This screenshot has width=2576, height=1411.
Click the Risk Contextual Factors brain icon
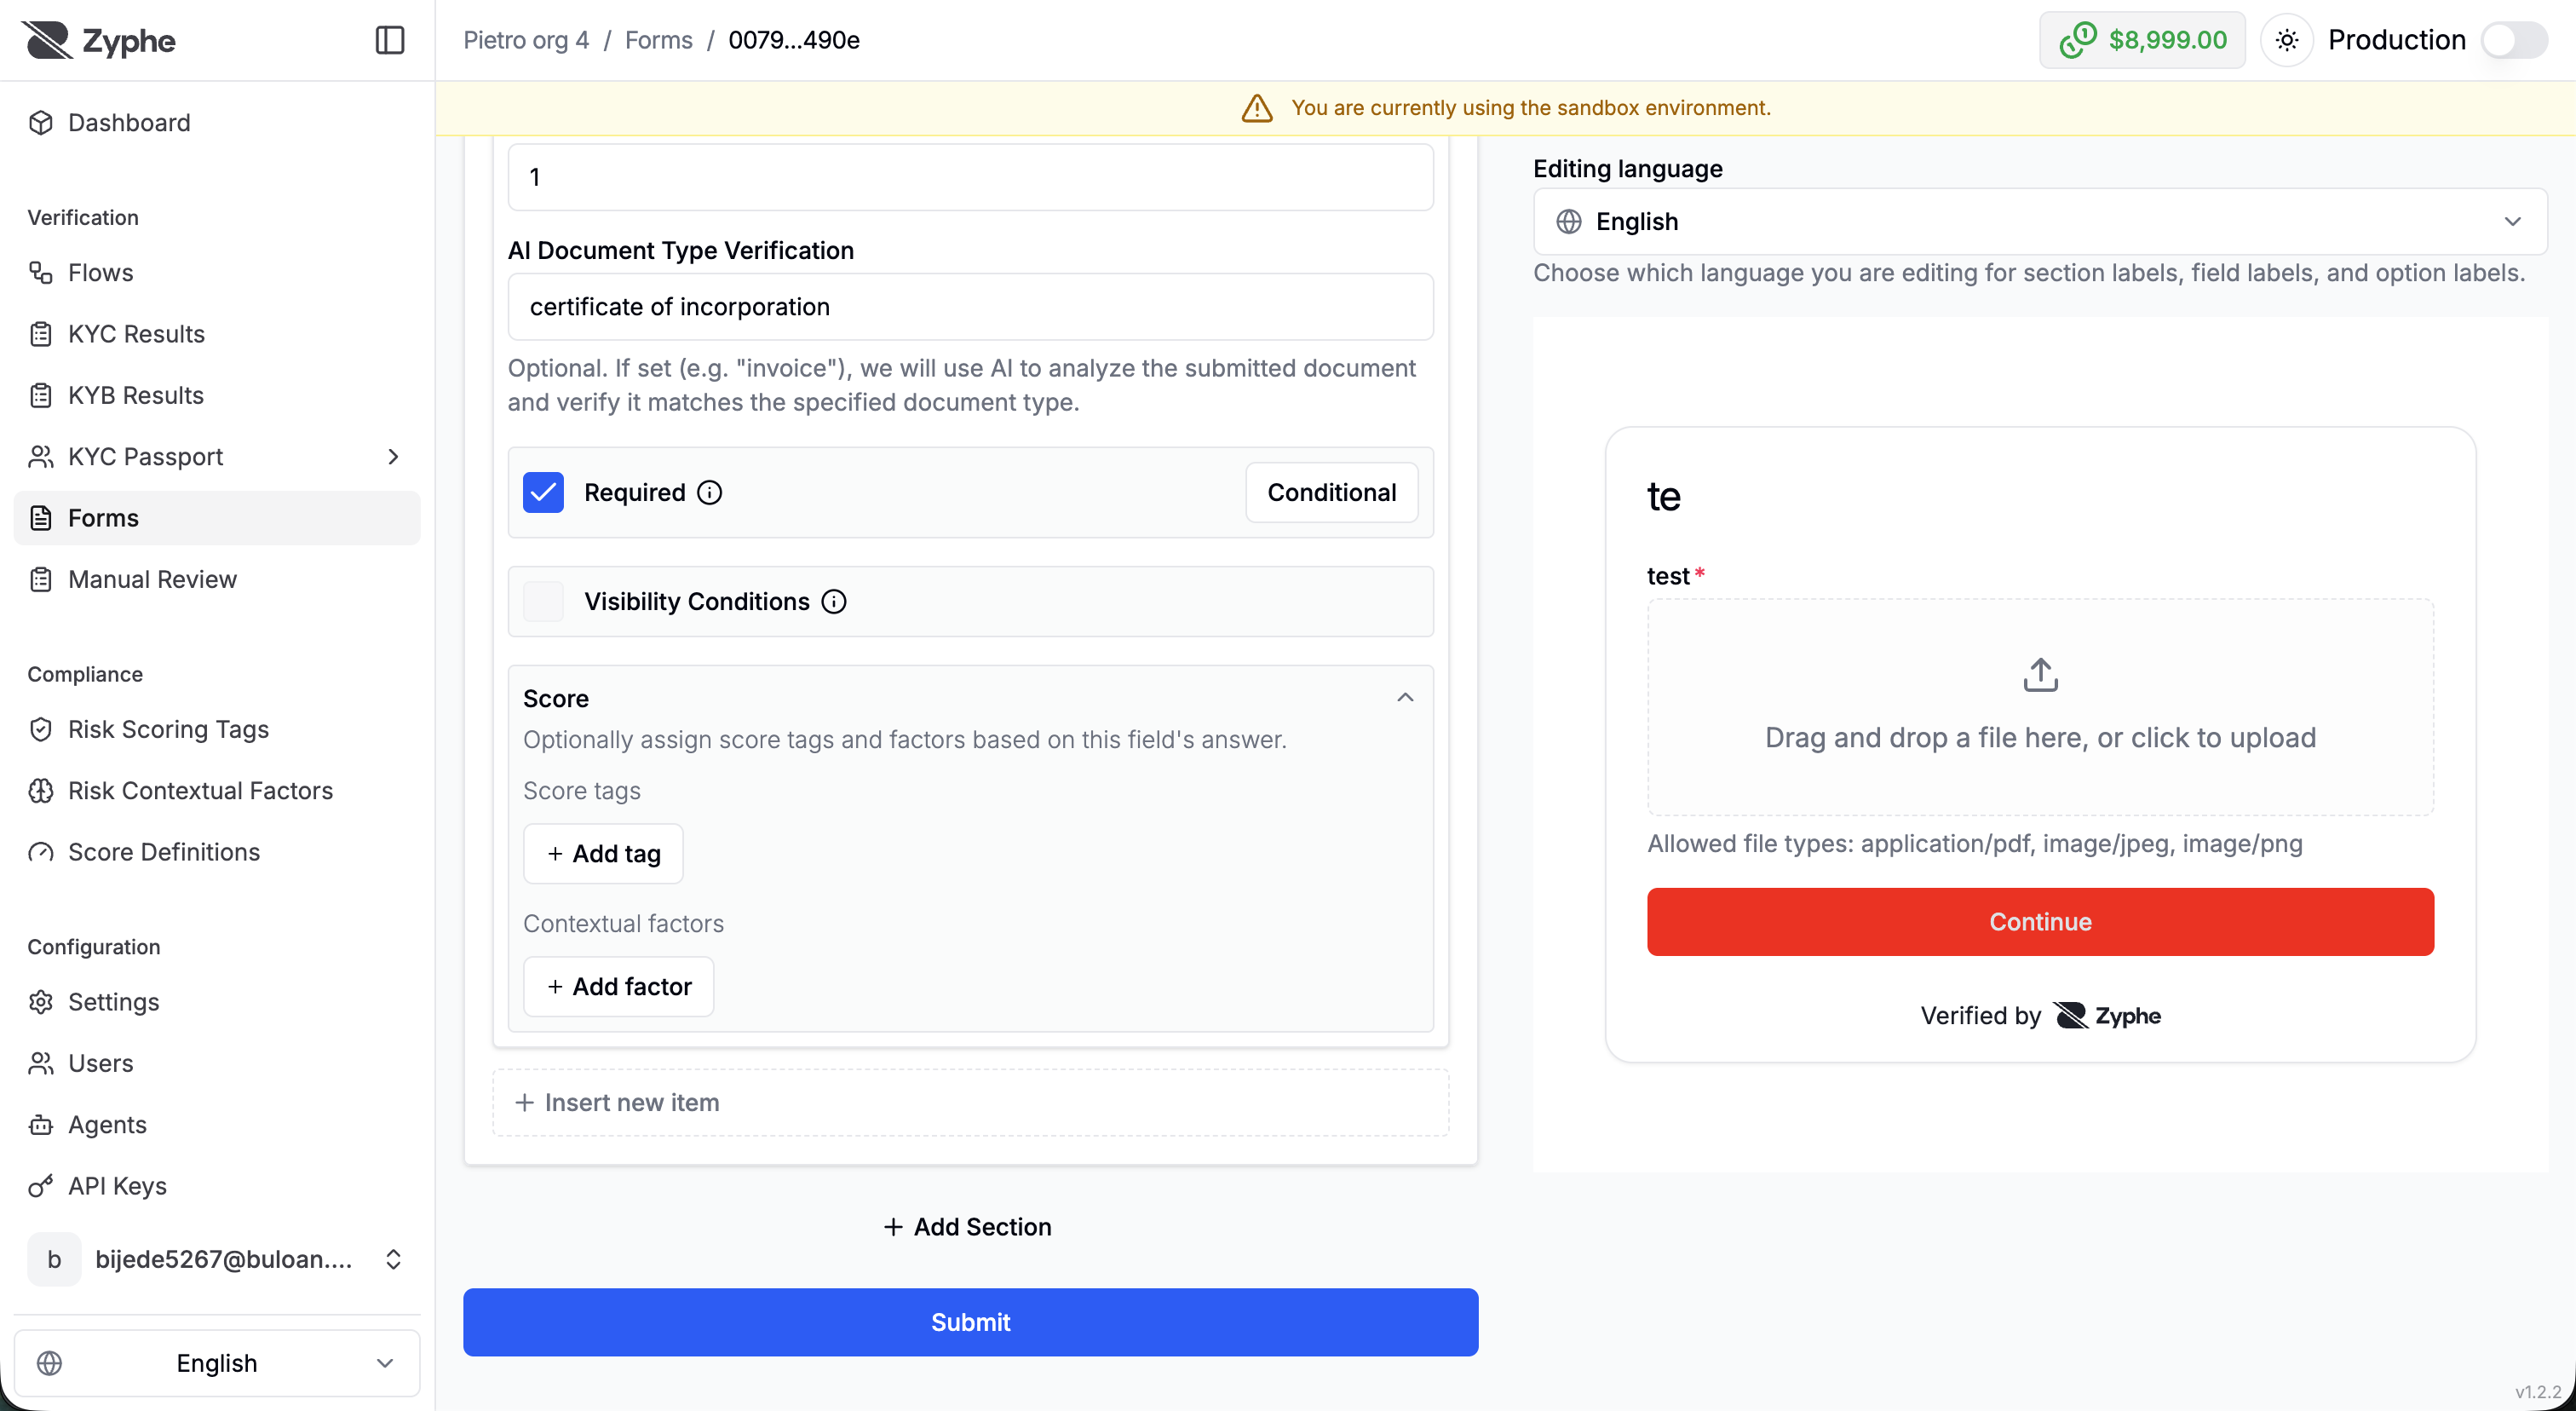pos(41,790)
